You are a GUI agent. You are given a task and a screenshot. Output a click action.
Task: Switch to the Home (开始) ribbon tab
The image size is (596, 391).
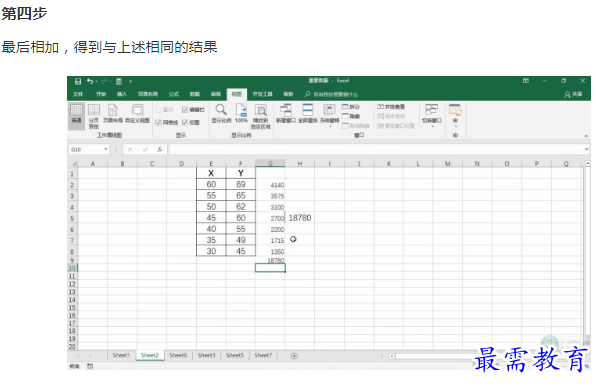tap(101, 94)
